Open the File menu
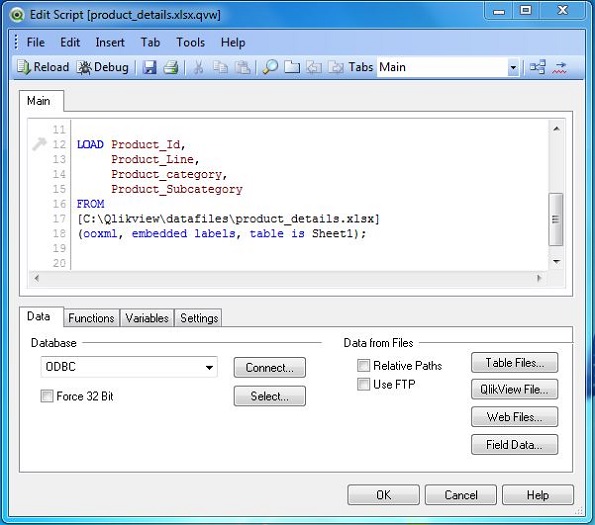Image resolution: width=595 pixels, height=525 pixels. (x=36, y=42)
